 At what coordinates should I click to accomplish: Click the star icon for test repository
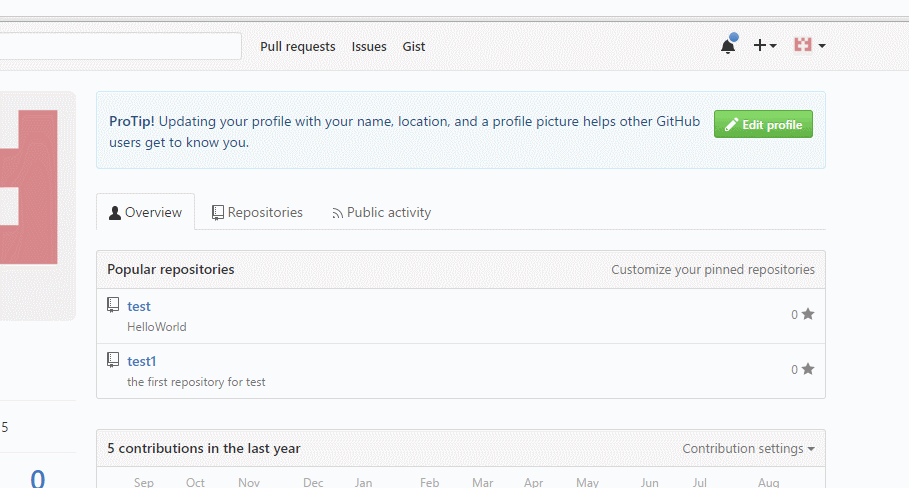[x=808, y=314]
